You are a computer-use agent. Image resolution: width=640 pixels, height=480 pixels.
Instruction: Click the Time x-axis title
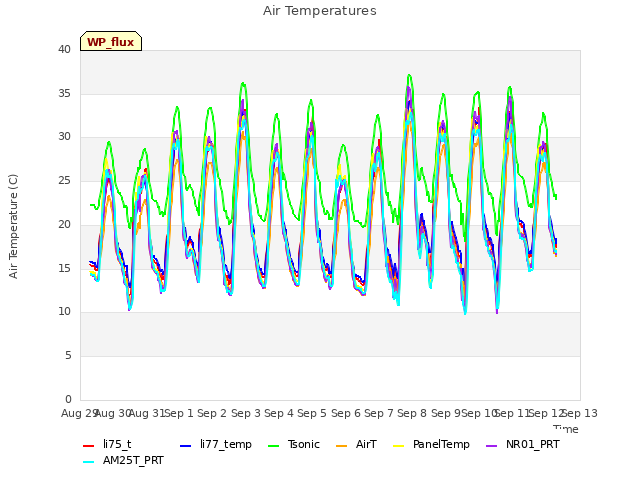[566, 429]
